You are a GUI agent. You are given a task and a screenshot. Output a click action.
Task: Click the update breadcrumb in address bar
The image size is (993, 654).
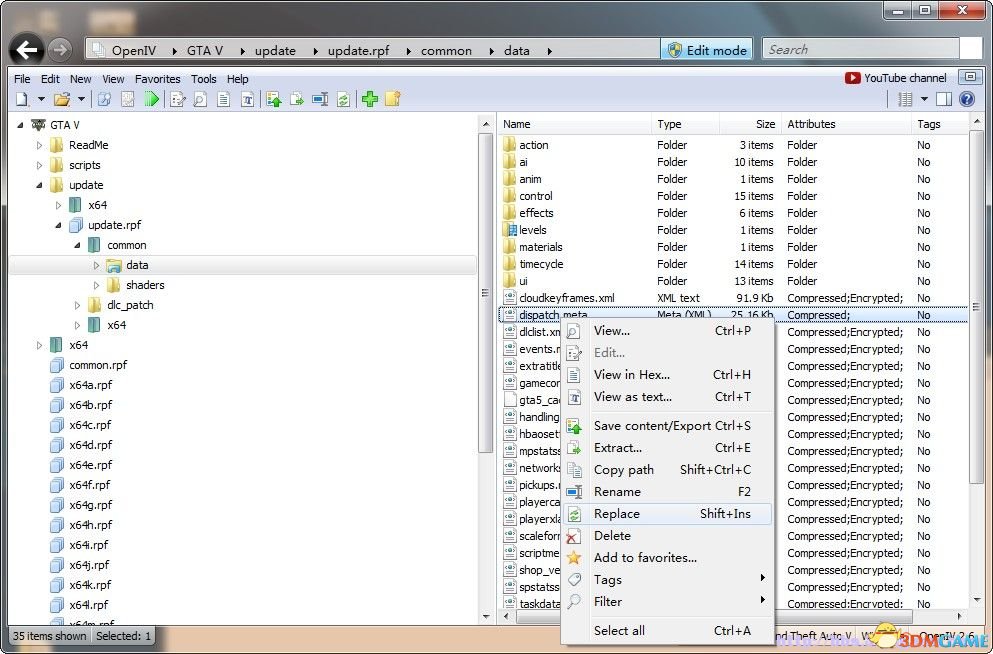[275, 51]
